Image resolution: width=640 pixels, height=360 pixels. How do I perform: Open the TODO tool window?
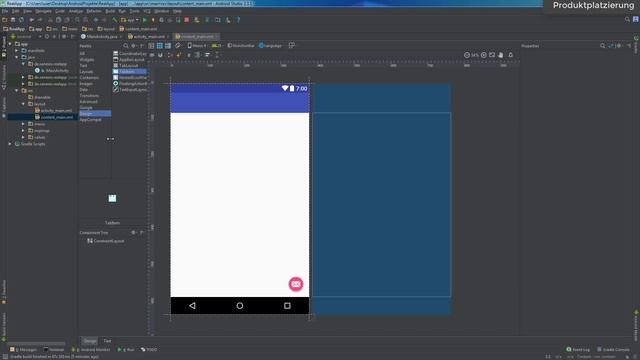[149, 350]
